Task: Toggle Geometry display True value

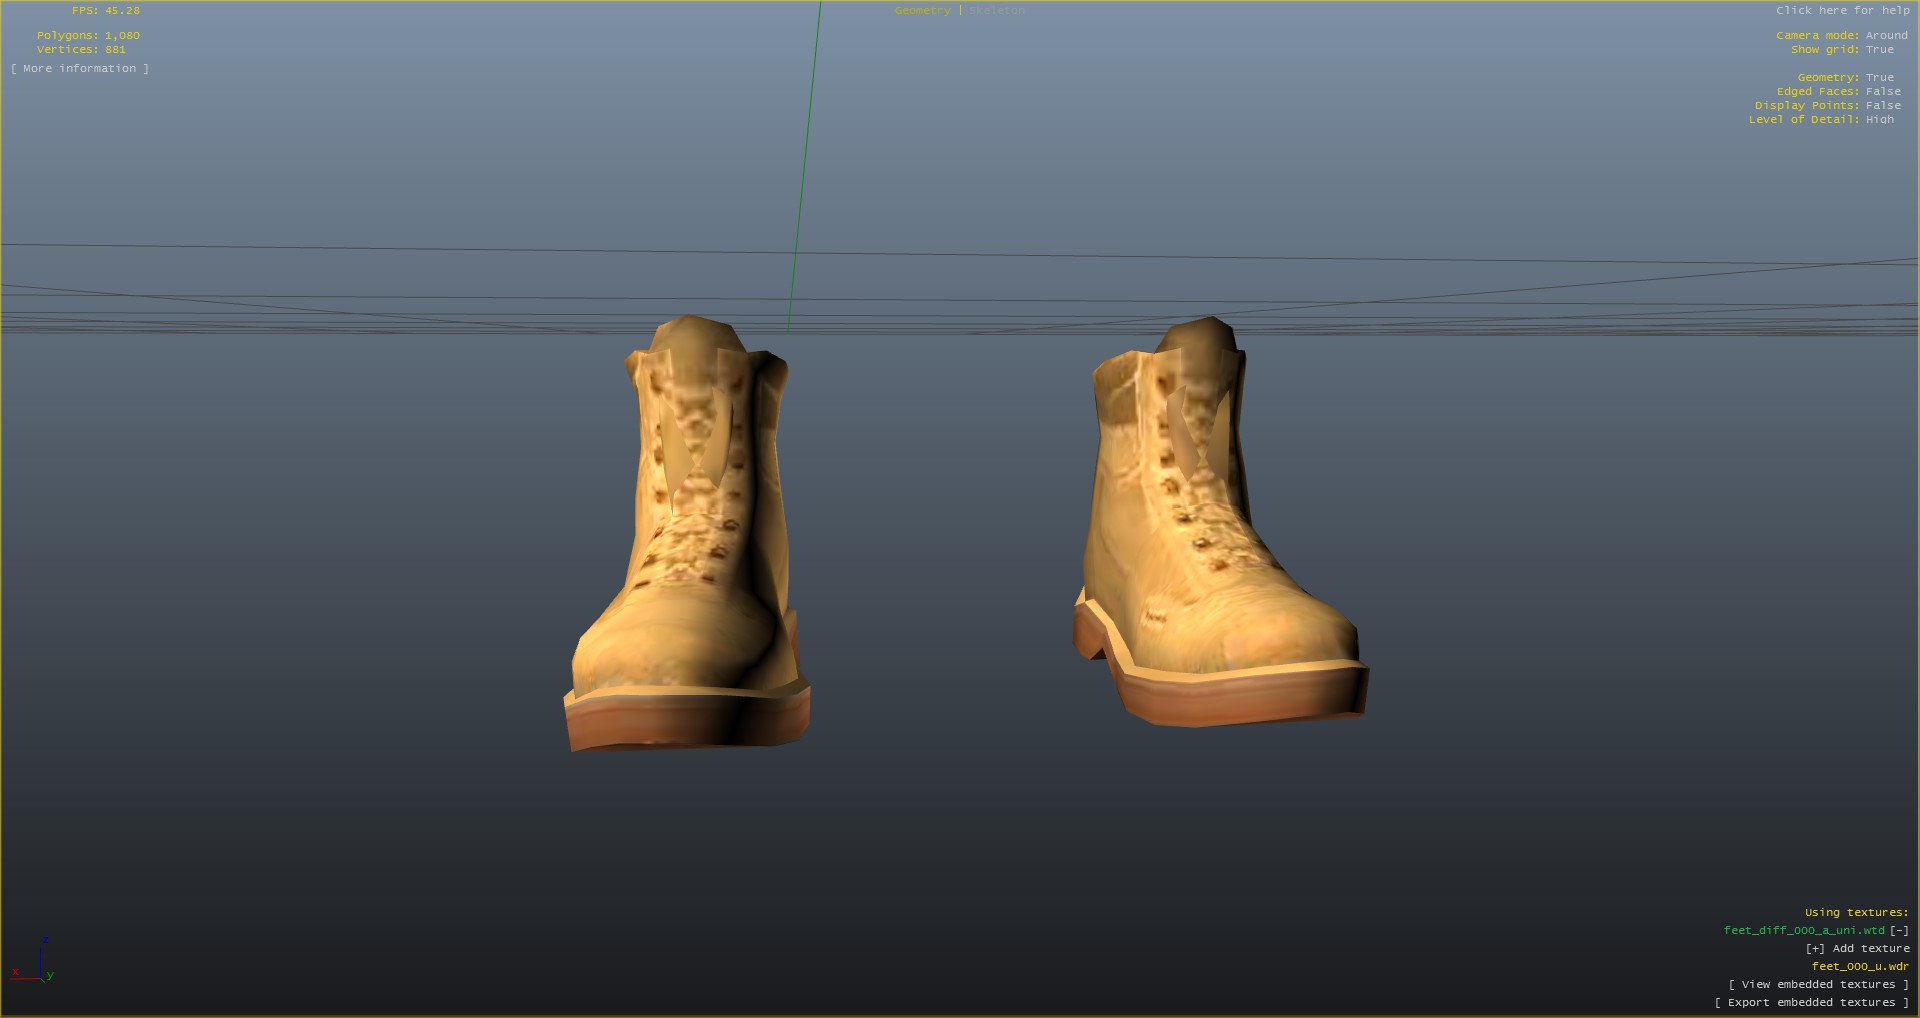Action: point(1880,77)
